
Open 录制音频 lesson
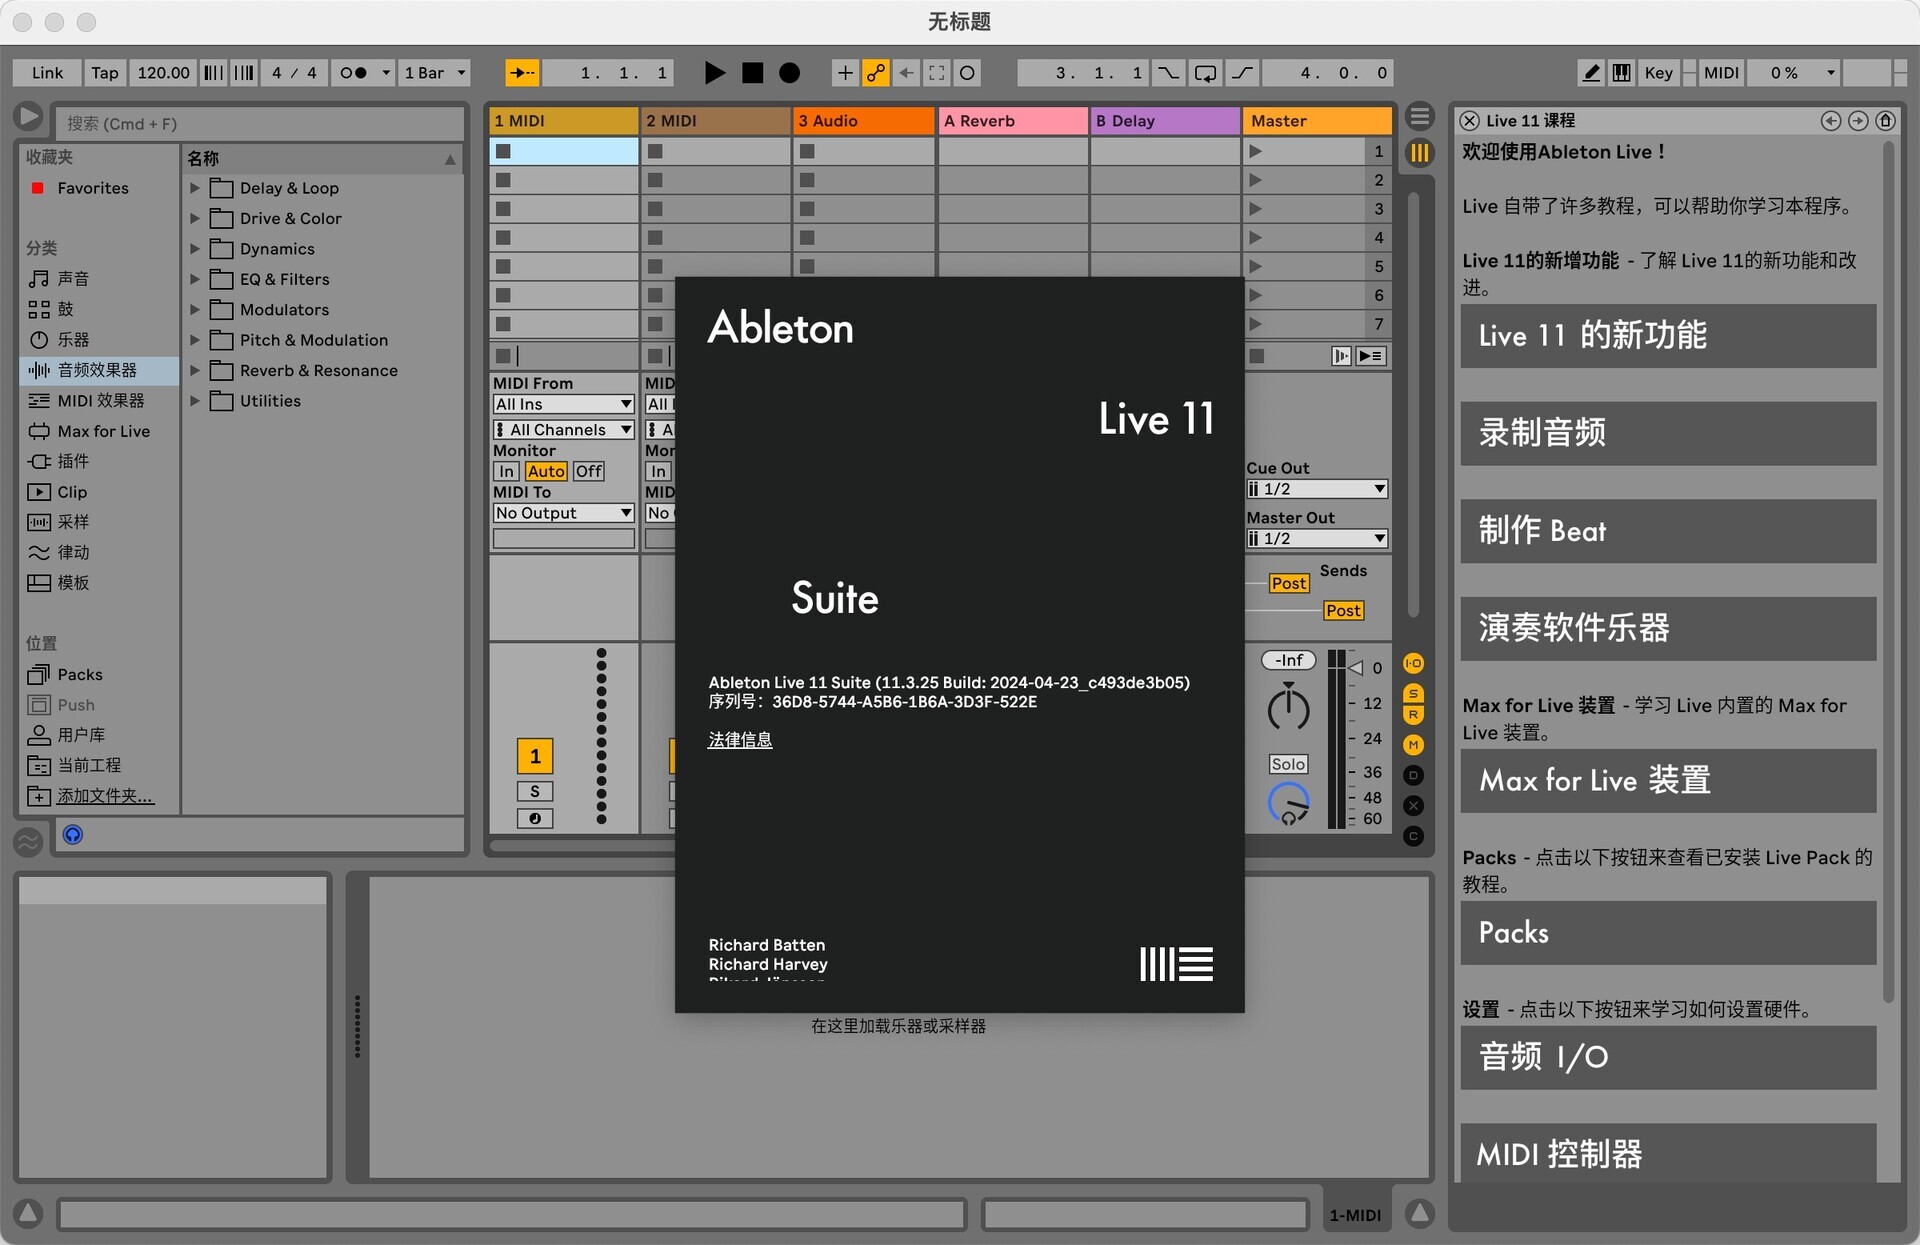pyautogui.click(x=1668, y=433)
